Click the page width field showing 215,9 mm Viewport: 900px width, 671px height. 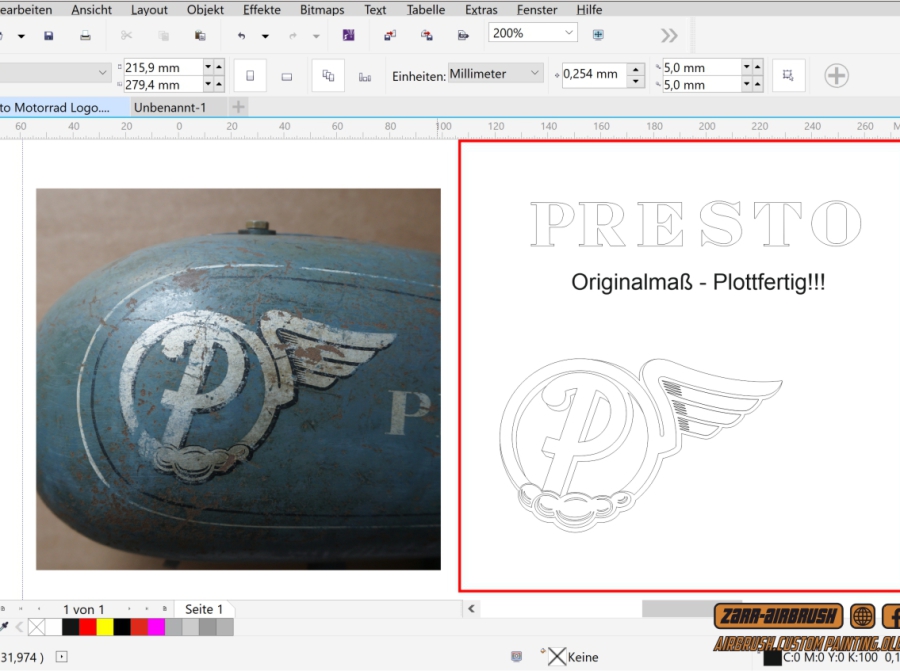click(162, 67)
